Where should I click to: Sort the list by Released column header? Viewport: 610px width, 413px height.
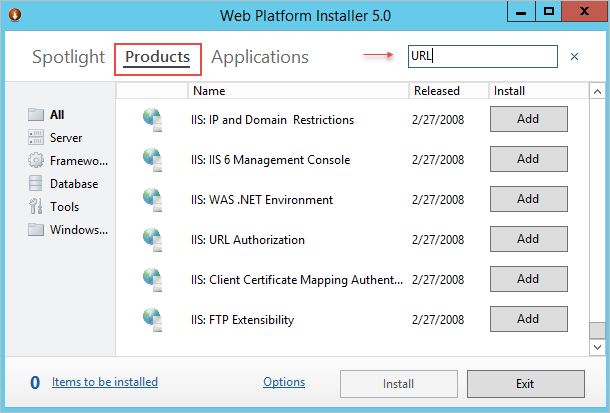[x=437, y=91]
